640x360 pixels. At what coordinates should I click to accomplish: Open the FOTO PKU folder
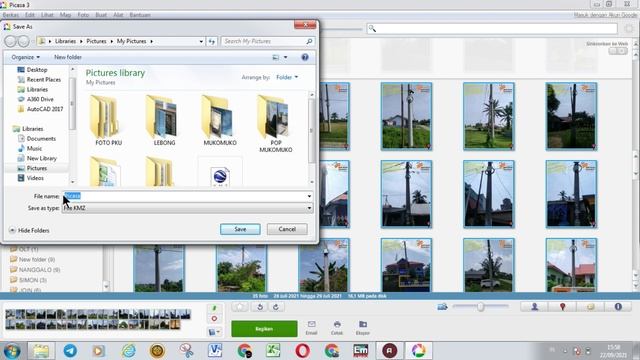pyautogui.click(x=109, y=121)
